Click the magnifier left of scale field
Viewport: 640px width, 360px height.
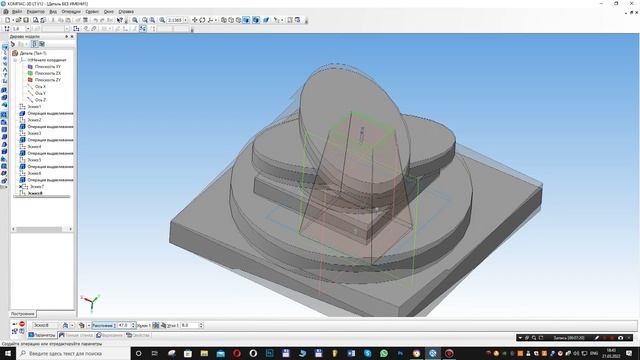(x=162, y=20)
